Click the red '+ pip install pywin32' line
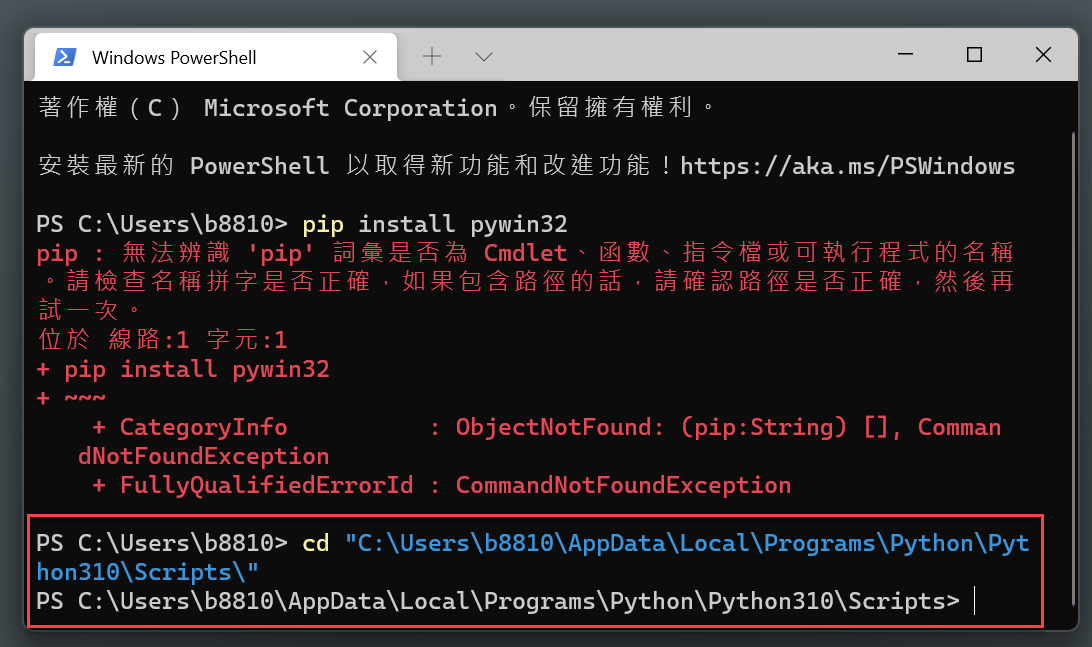This screenshot has height=647, width=1092. pyautogui.click(x=183, y=369)
